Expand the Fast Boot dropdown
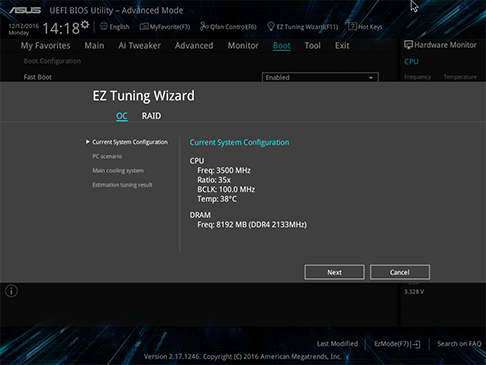 [320, 77]
